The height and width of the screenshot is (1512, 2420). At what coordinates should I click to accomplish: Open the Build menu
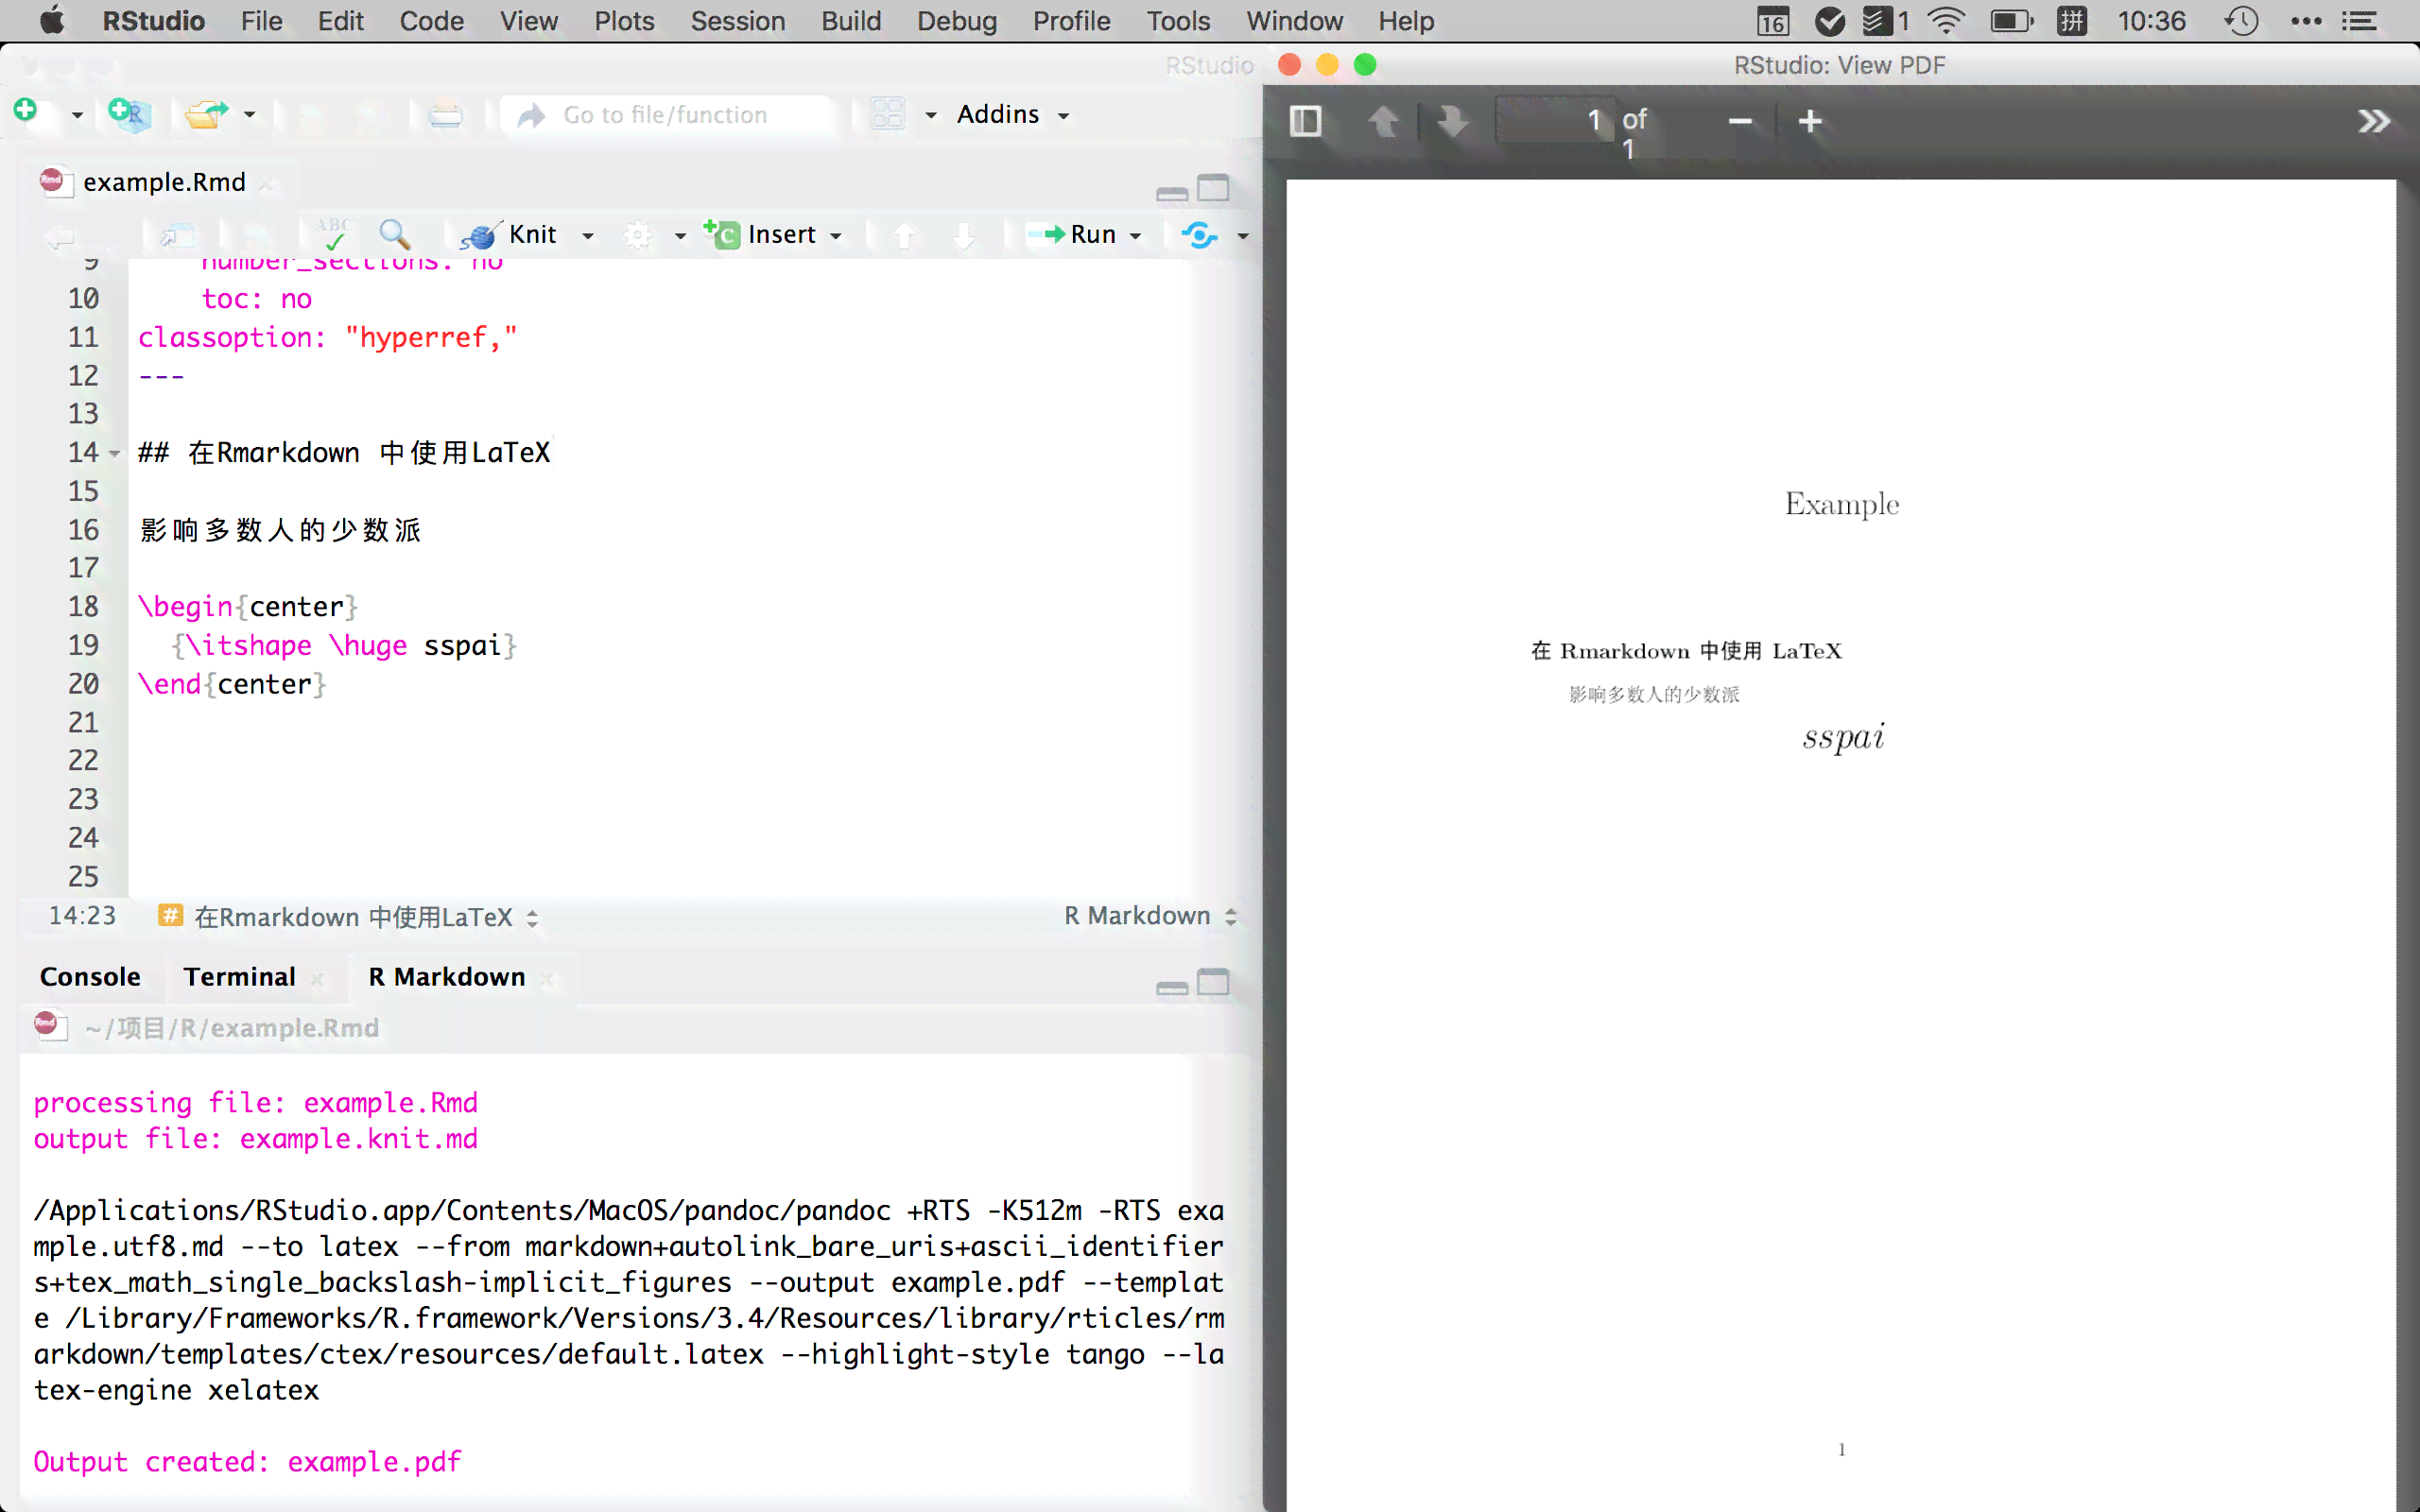851,21
